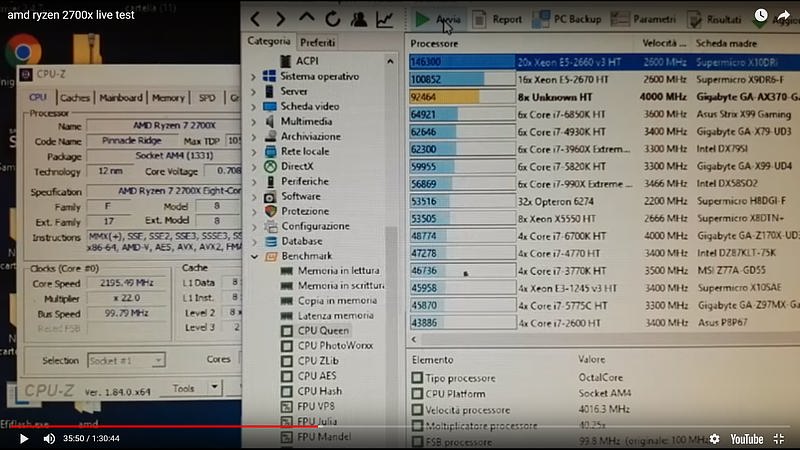Screen dimensions: 800x450
Task: Open Latenza memoria benchmark
Action: 335,316
